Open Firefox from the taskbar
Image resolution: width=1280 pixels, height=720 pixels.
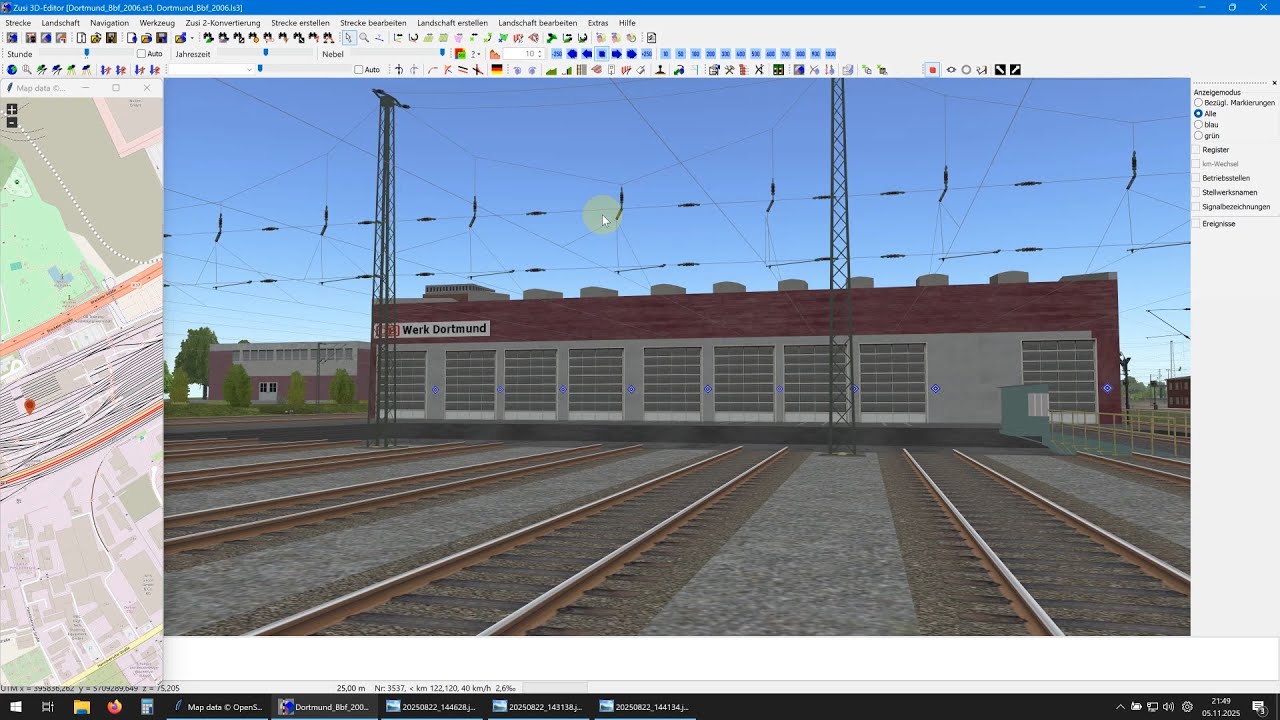[114, 707]
